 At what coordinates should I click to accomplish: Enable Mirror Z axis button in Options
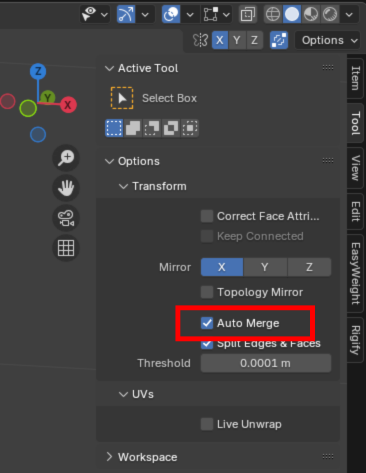tap(309, 267)
